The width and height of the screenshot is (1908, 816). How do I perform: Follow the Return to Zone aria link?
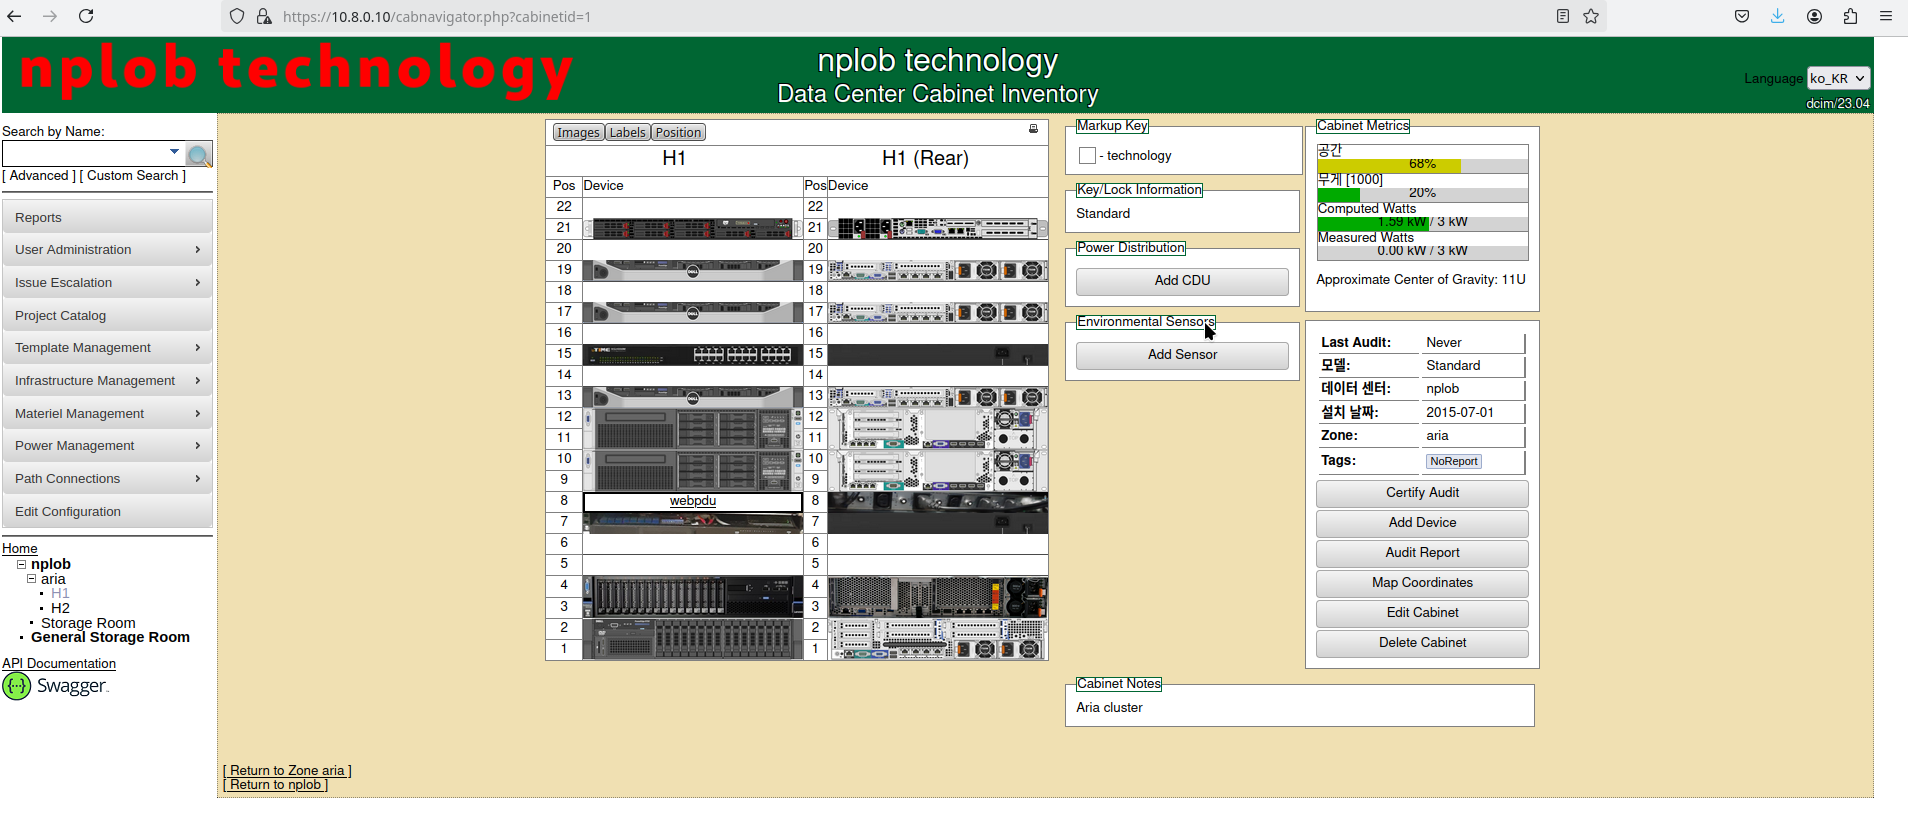(287, 770)
